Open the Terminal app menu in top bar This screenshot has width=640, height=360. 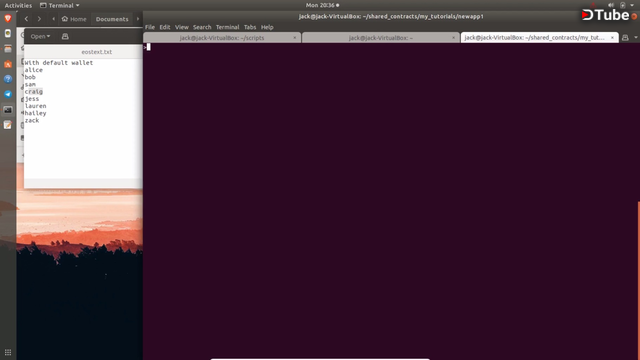60,5
